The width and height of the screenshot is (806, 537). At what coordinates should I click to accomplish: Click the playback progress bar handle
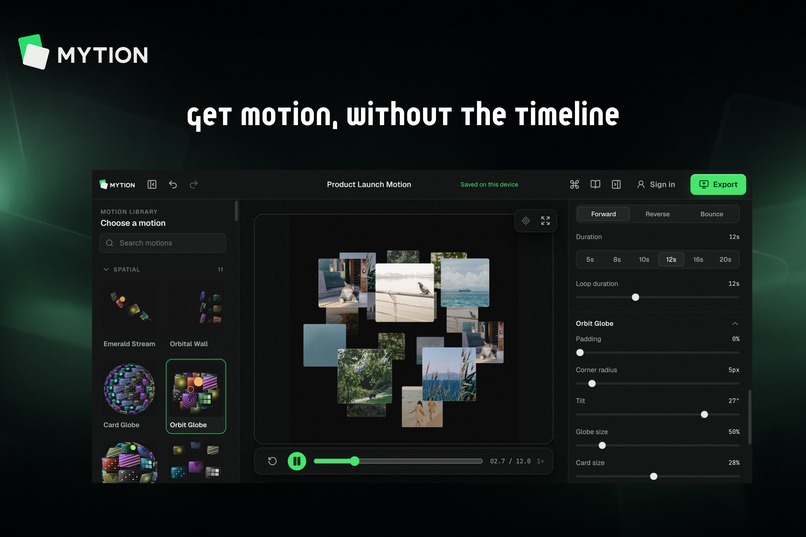point(355,461)
